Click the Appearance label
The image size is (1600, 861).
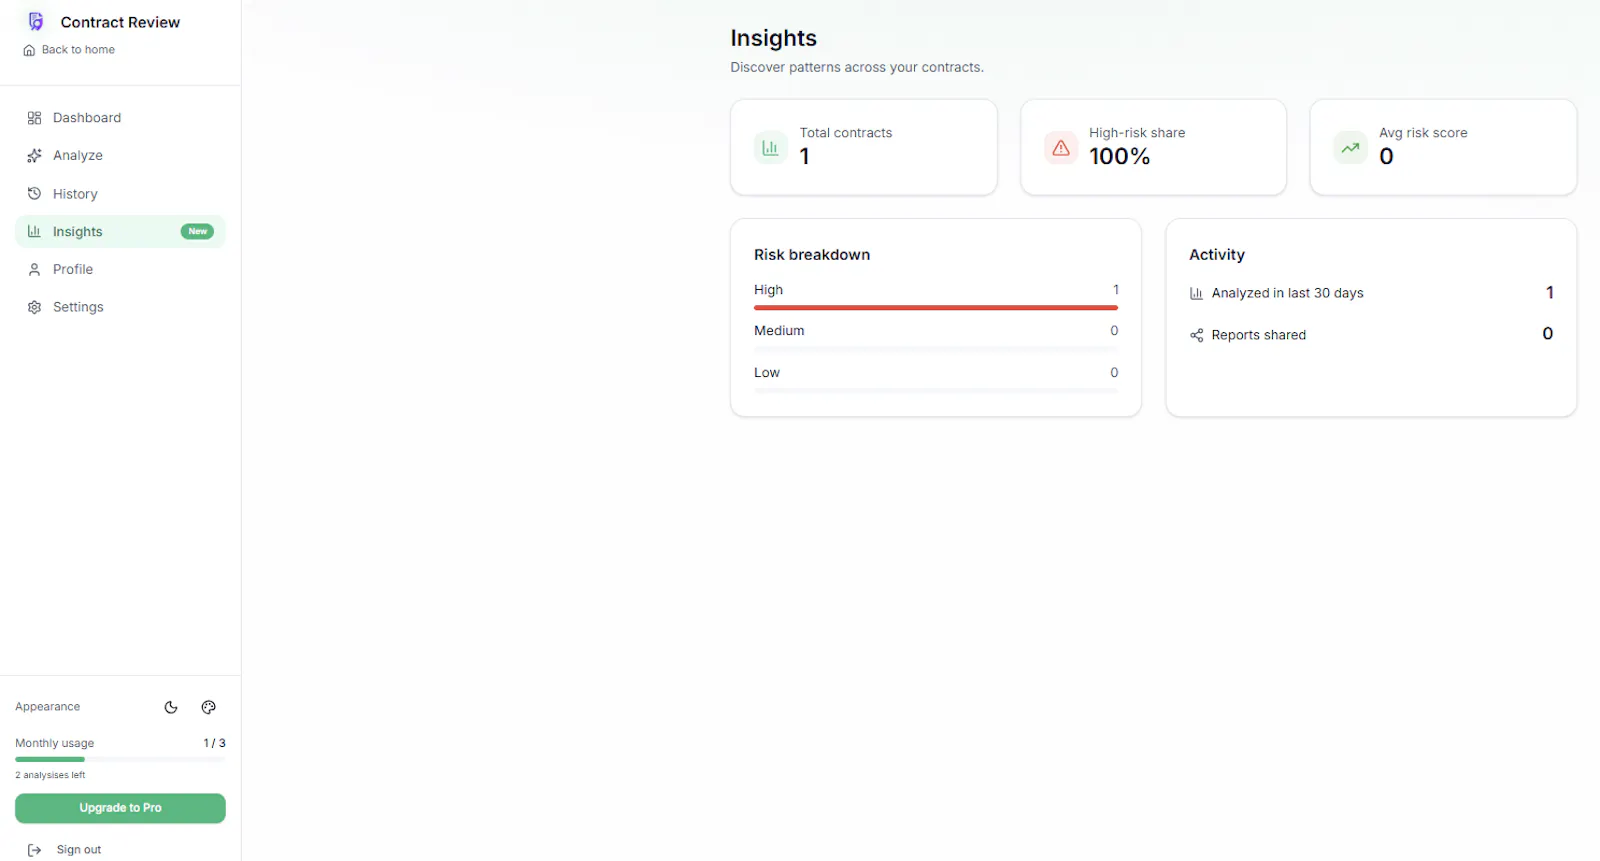[47, 707]
